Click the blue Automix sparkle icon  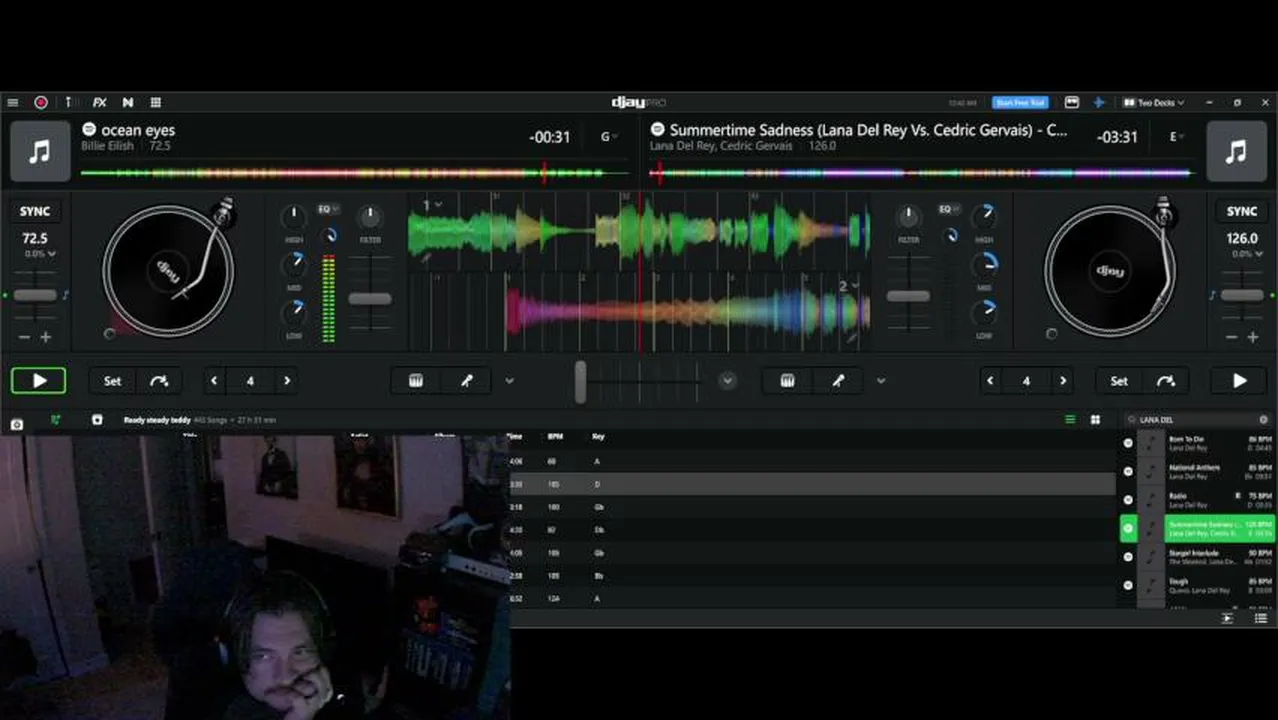[x=1099, y=102]
